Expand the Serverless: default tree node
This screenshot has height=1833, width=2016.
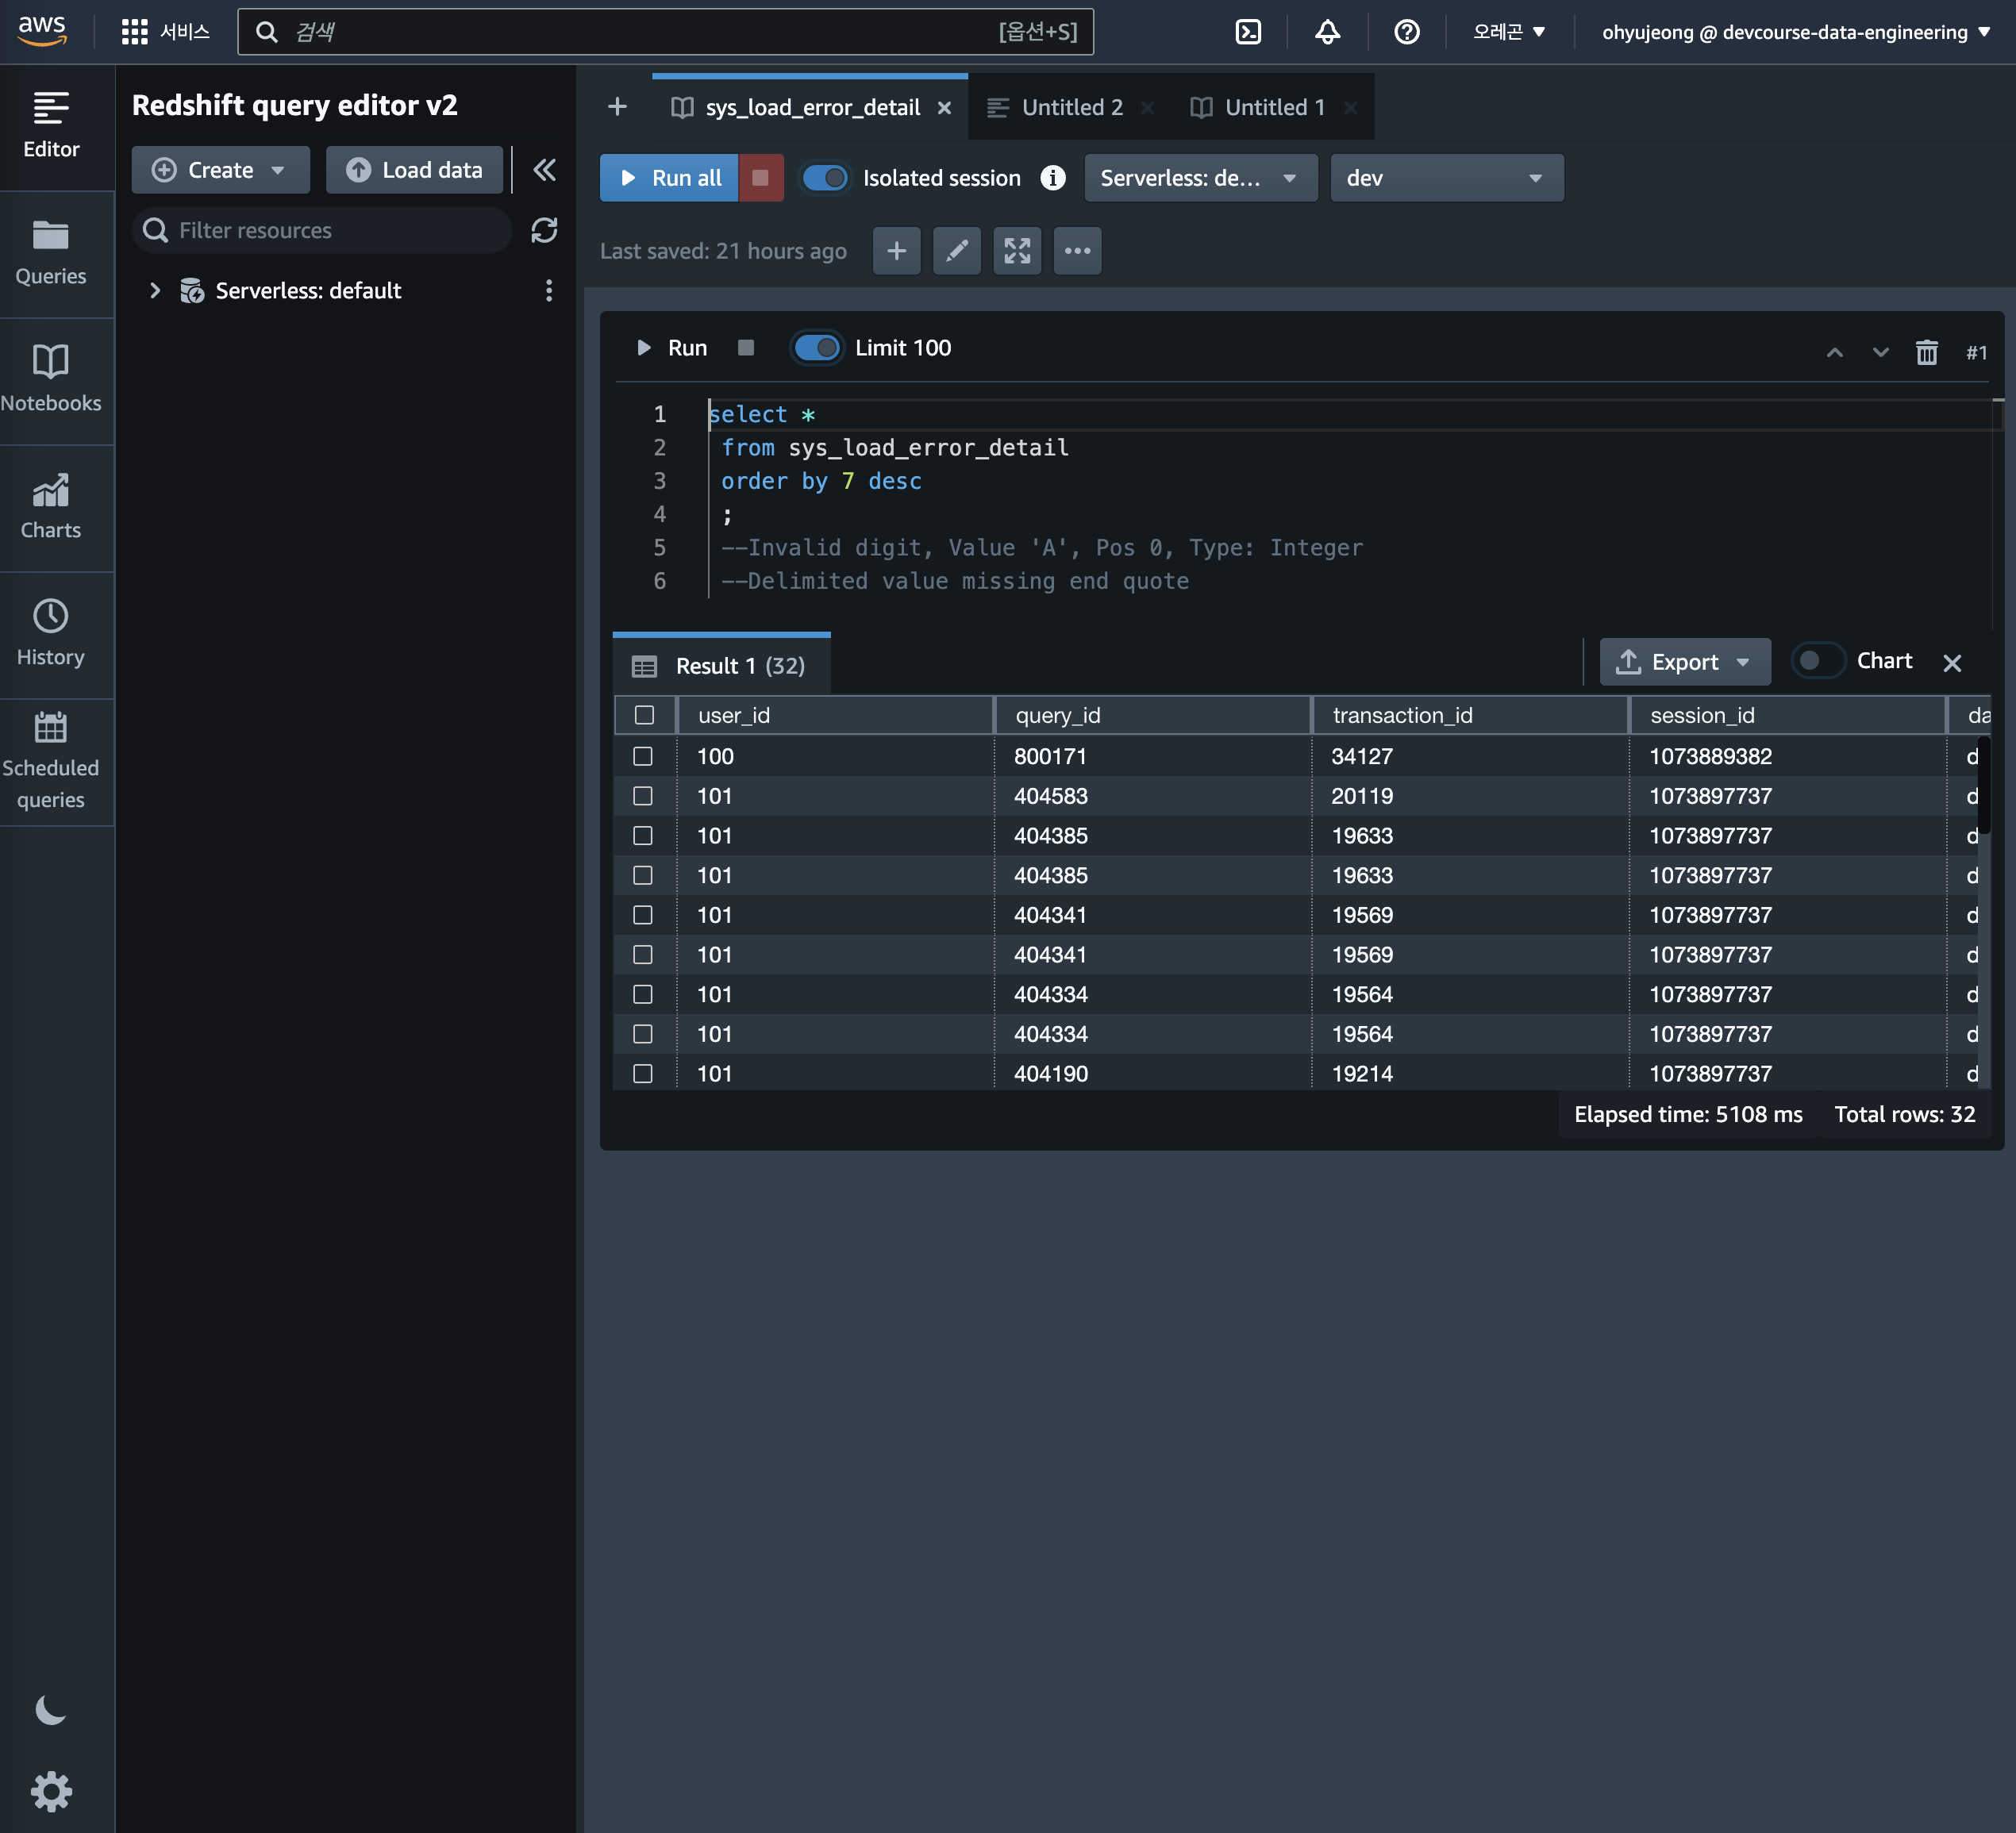tap(155, 290)
